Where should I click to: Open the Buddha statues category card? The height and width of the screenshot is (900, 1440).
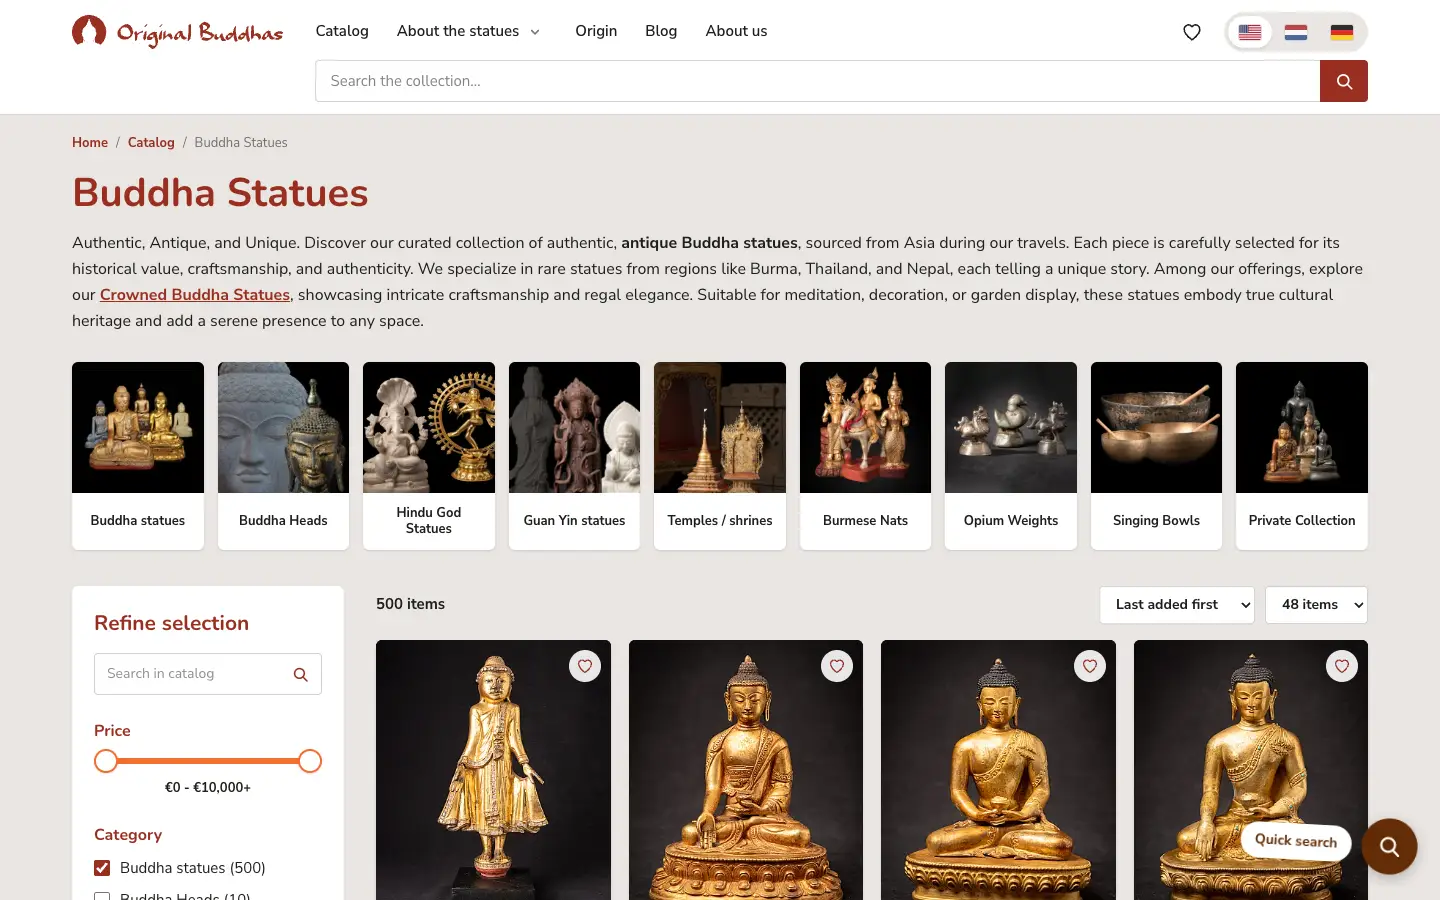(x=138, y=456)
